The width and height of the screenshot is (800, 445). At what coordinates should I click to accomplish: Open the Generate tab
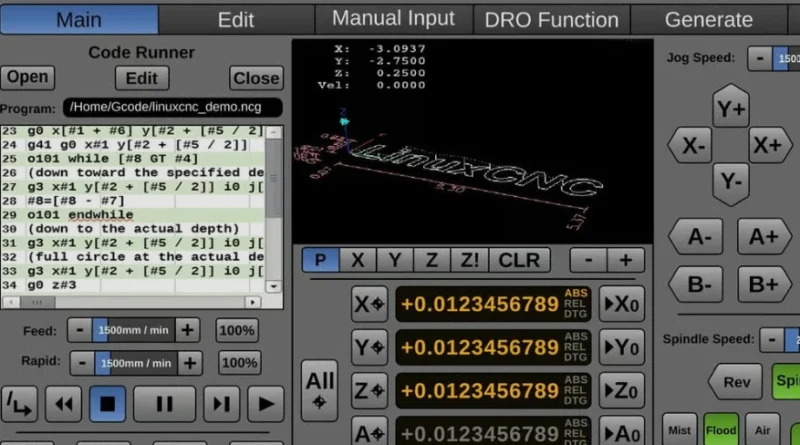[709, 20]
